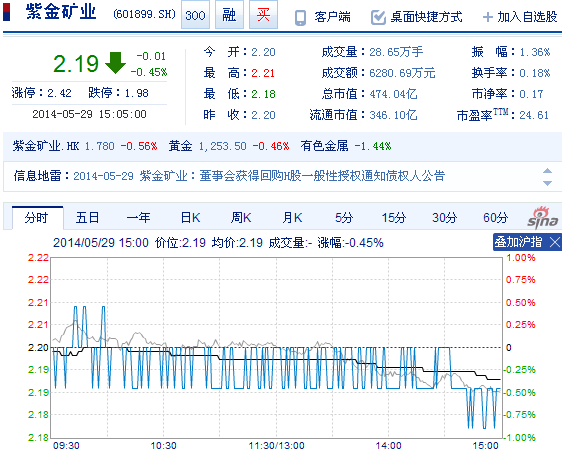This screenshot has height=454, width=562.
Task: Open the 桌面快捷方式 link
Action: [x=426, y=17]
